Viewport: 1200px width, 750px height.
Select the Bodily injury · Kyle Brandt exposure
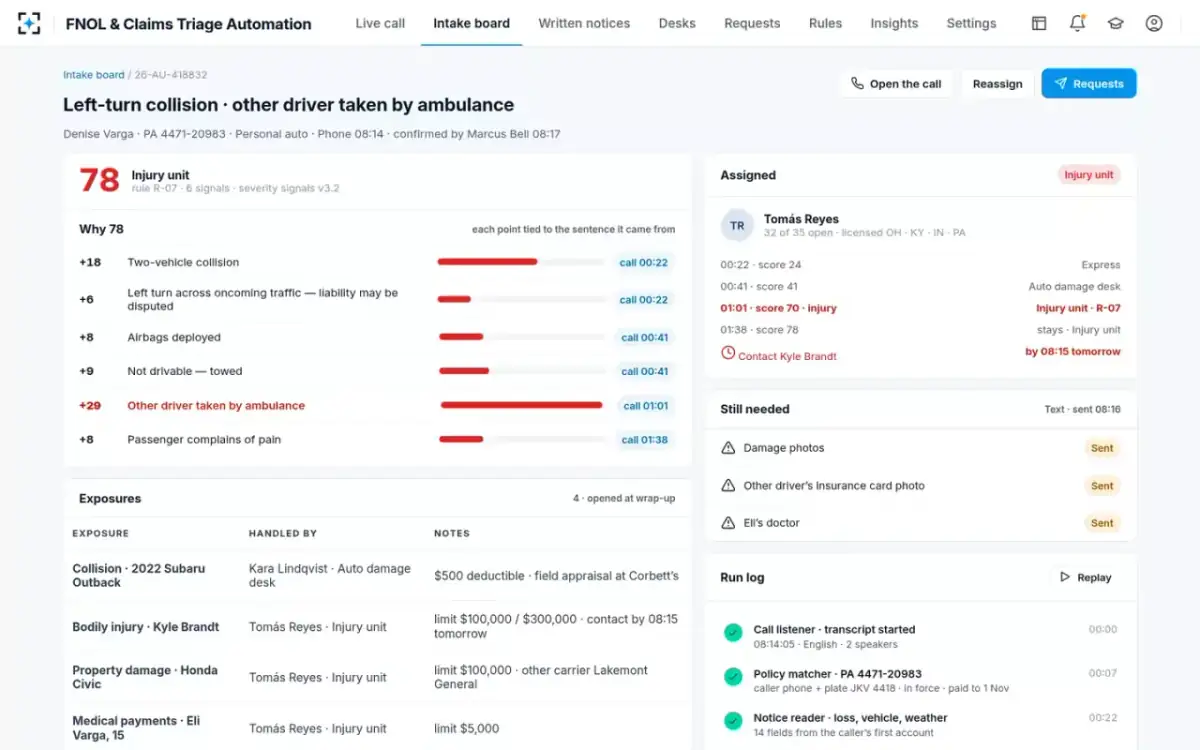click(146, 627)
